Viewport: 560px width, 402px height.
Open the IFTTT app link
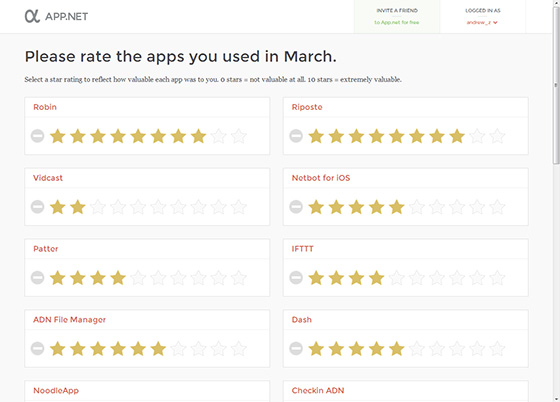pos(302,249)
